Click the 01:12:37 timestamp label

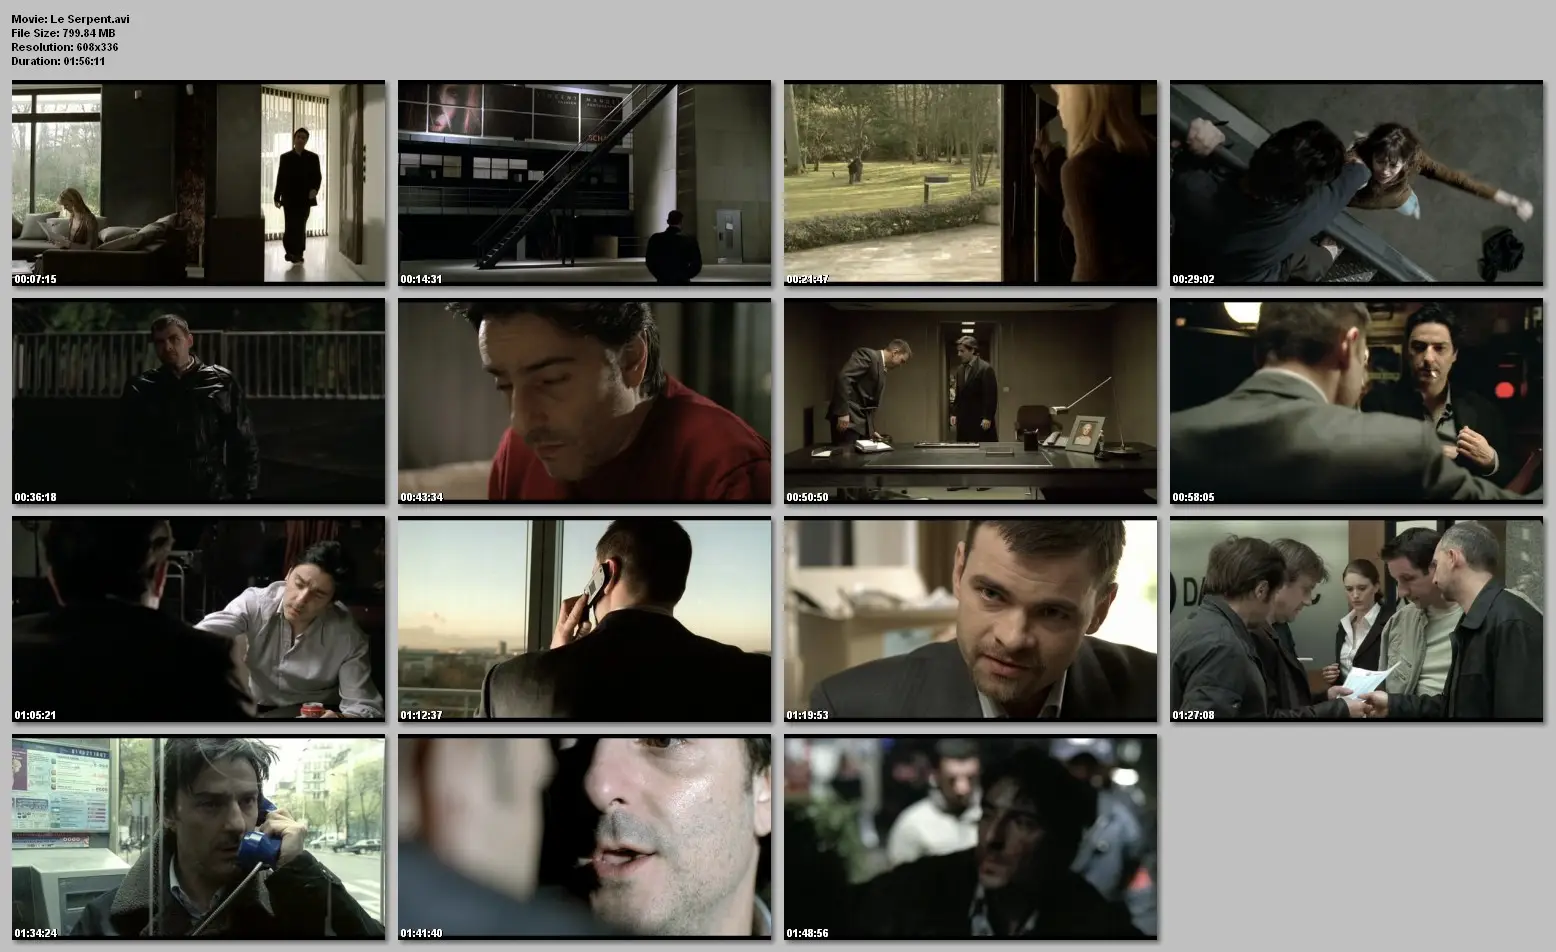click(421, 715)
